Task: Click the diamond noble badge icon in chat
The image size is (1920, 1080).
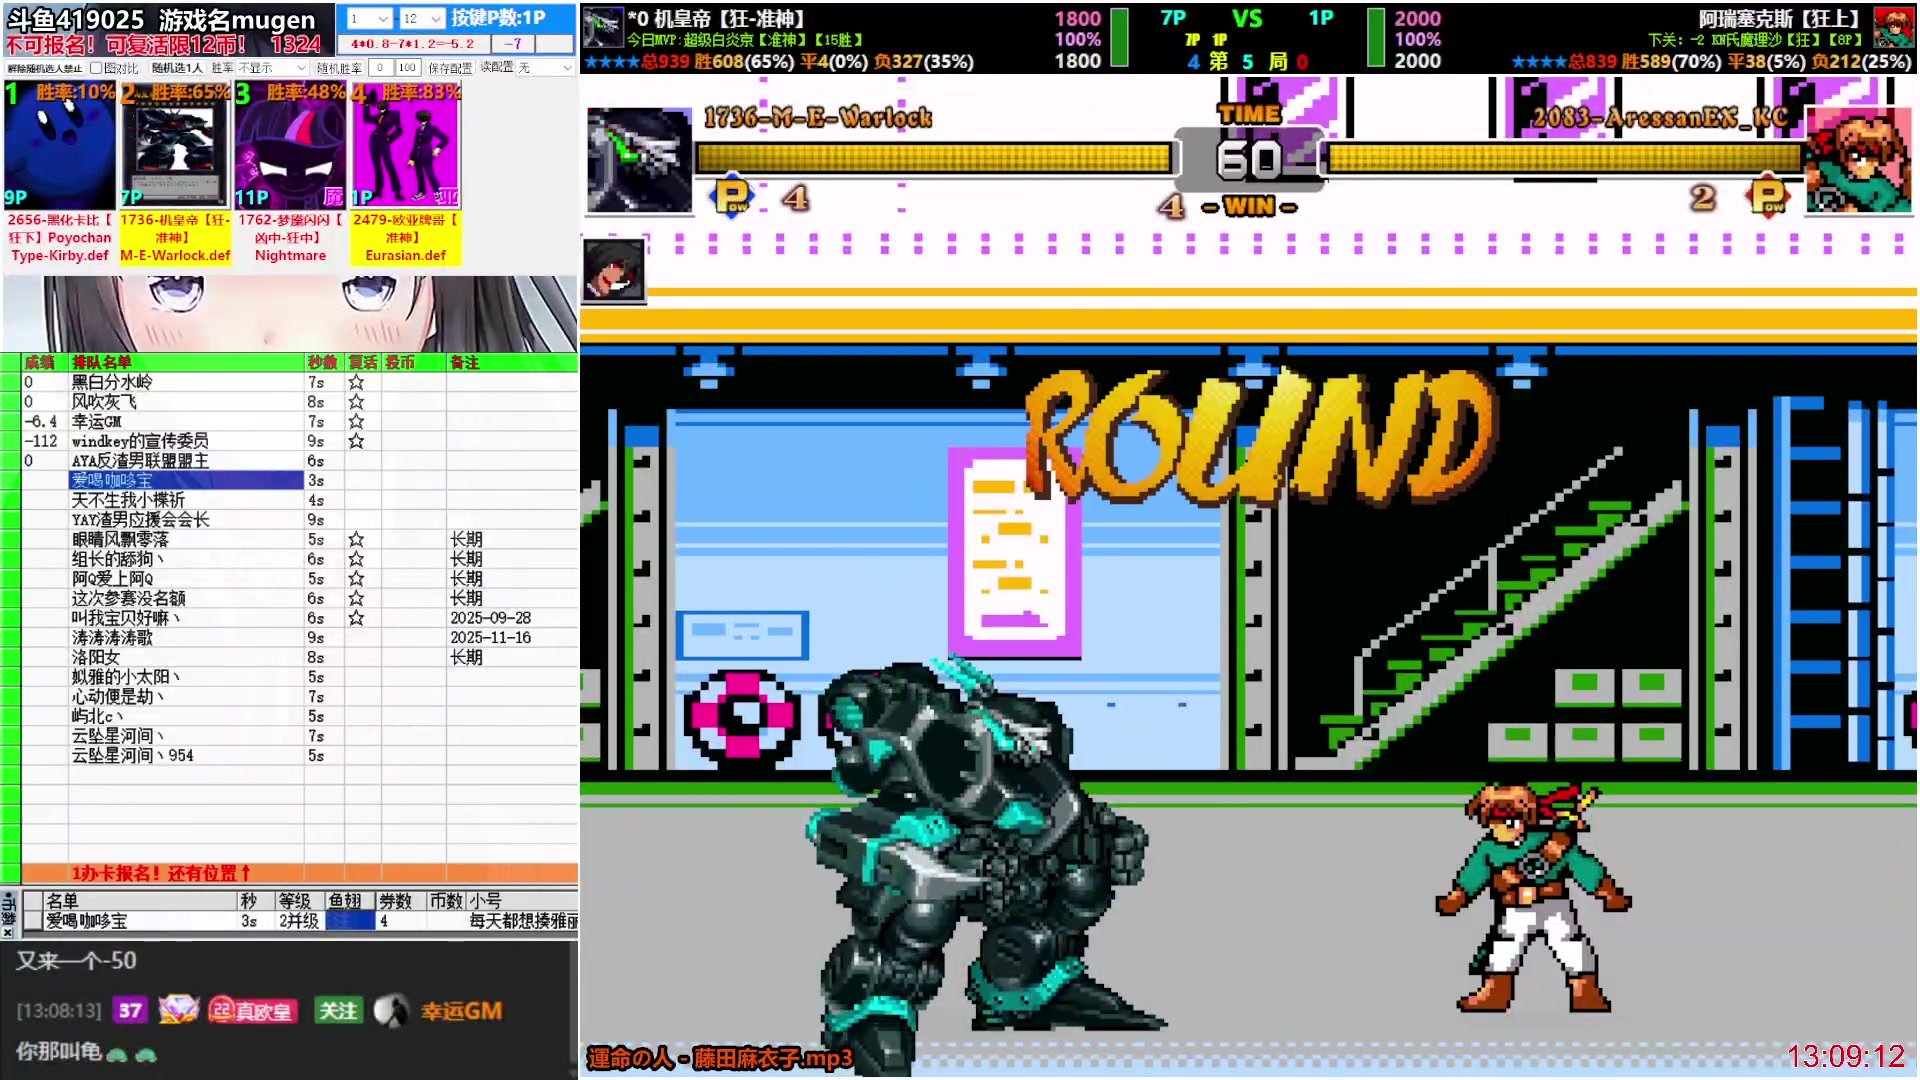Action: [178, 1010]
